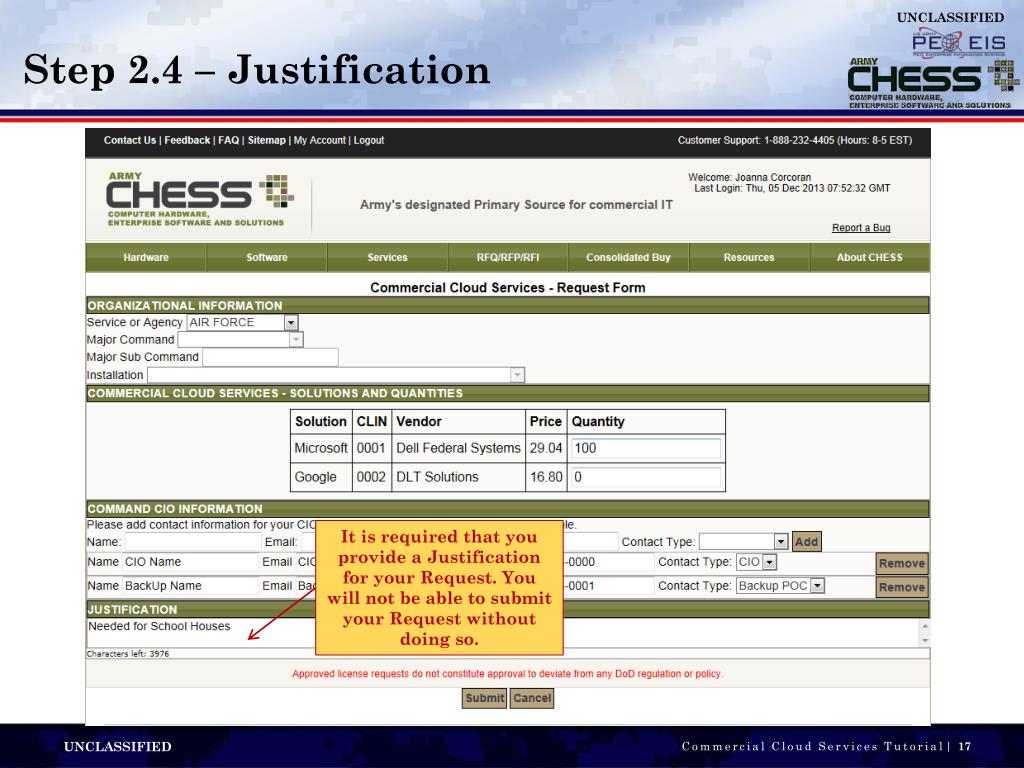This screenshot has width=1024, height=768.
Task: Submit the cloud services request form
Action: click(x=485, y=698)
